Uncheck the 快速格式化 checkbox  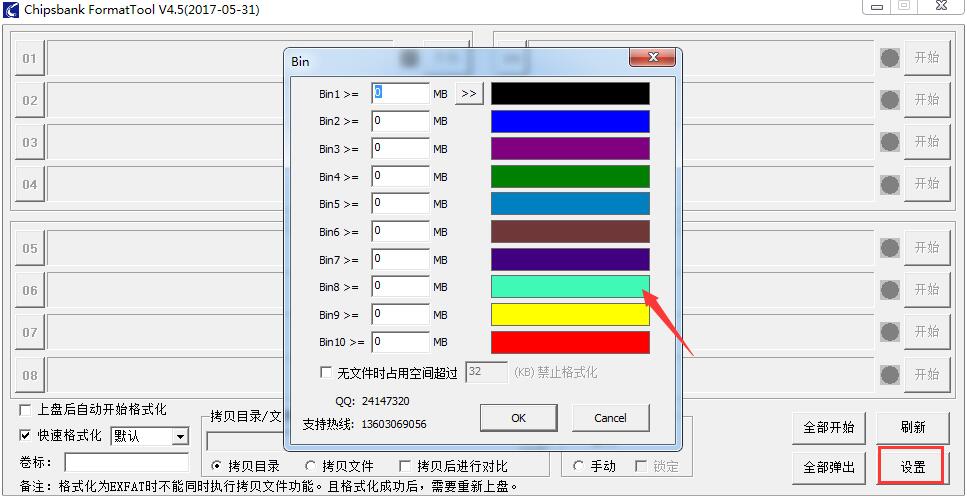click(25, 436)
